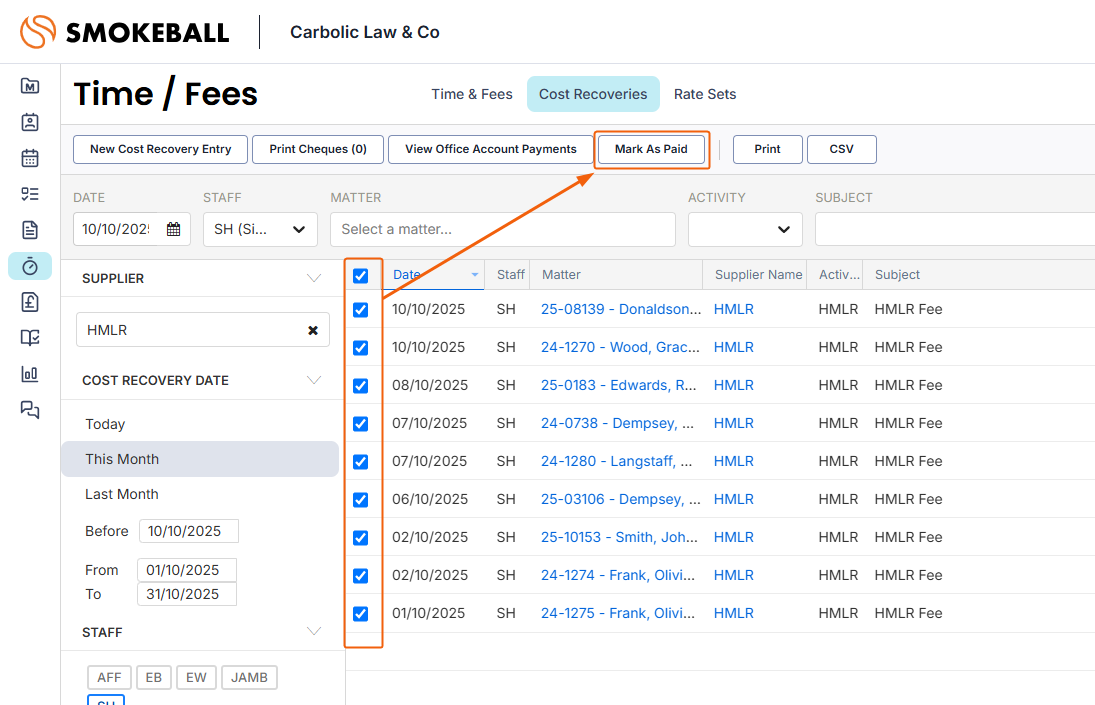
Task: Open the chat messages icon in sidebar
Action: click(30, 410)
